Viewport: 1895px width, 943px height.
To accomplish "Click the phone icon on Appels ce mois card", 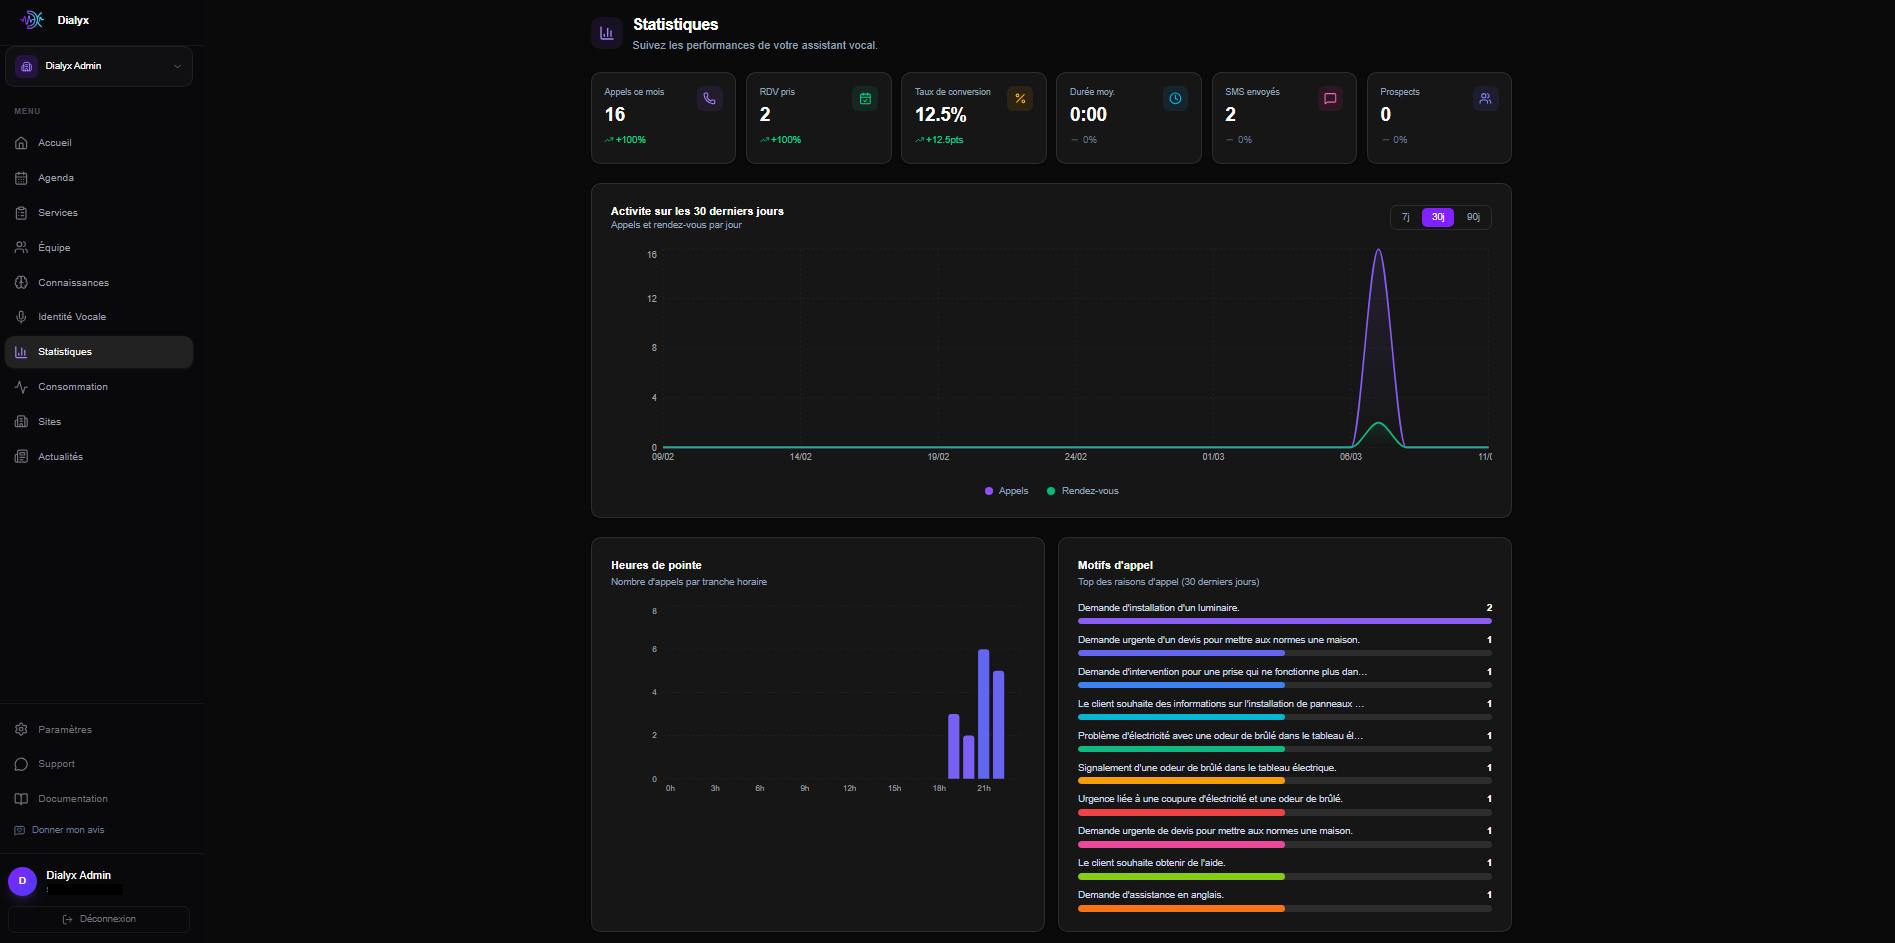I will pyautogui.click(x=710, y=98).
